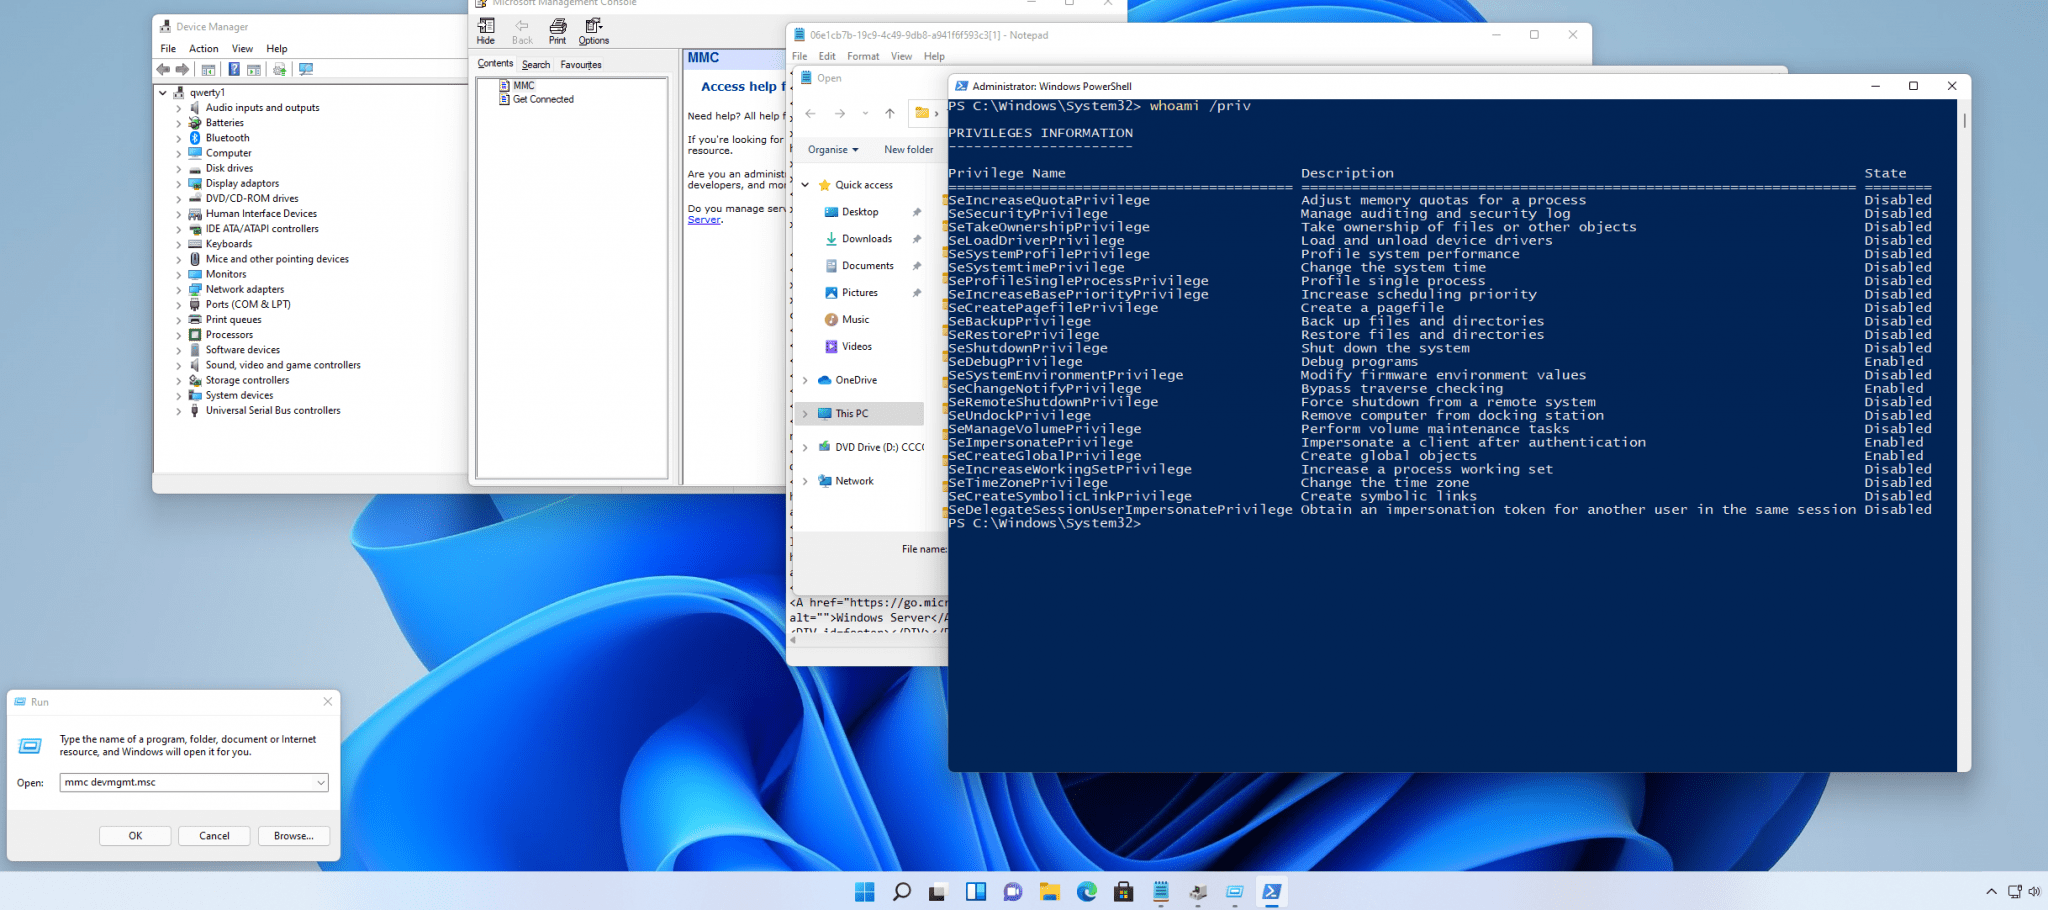Expand Display adaptors in device tree
The width and height of the screenshot is (2048, 910).
[x=179, y=184]
